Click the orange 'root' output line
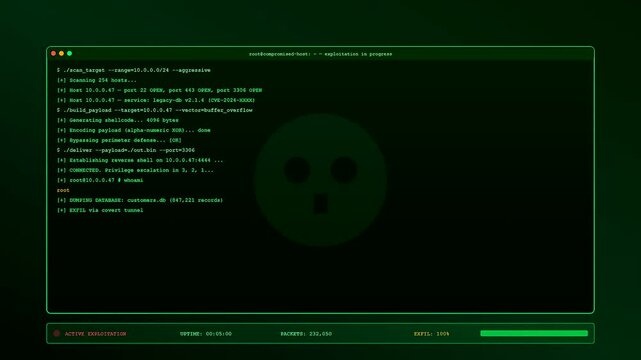This screenshot has height=360, width=641. (x=63, y=190)
